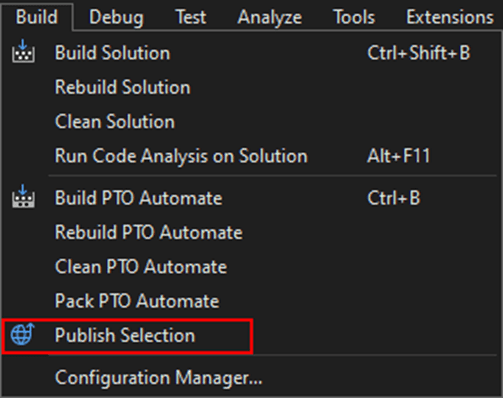Click the Build Solution icon
Viewport: 503px width, 398px height.
(23, 51)
